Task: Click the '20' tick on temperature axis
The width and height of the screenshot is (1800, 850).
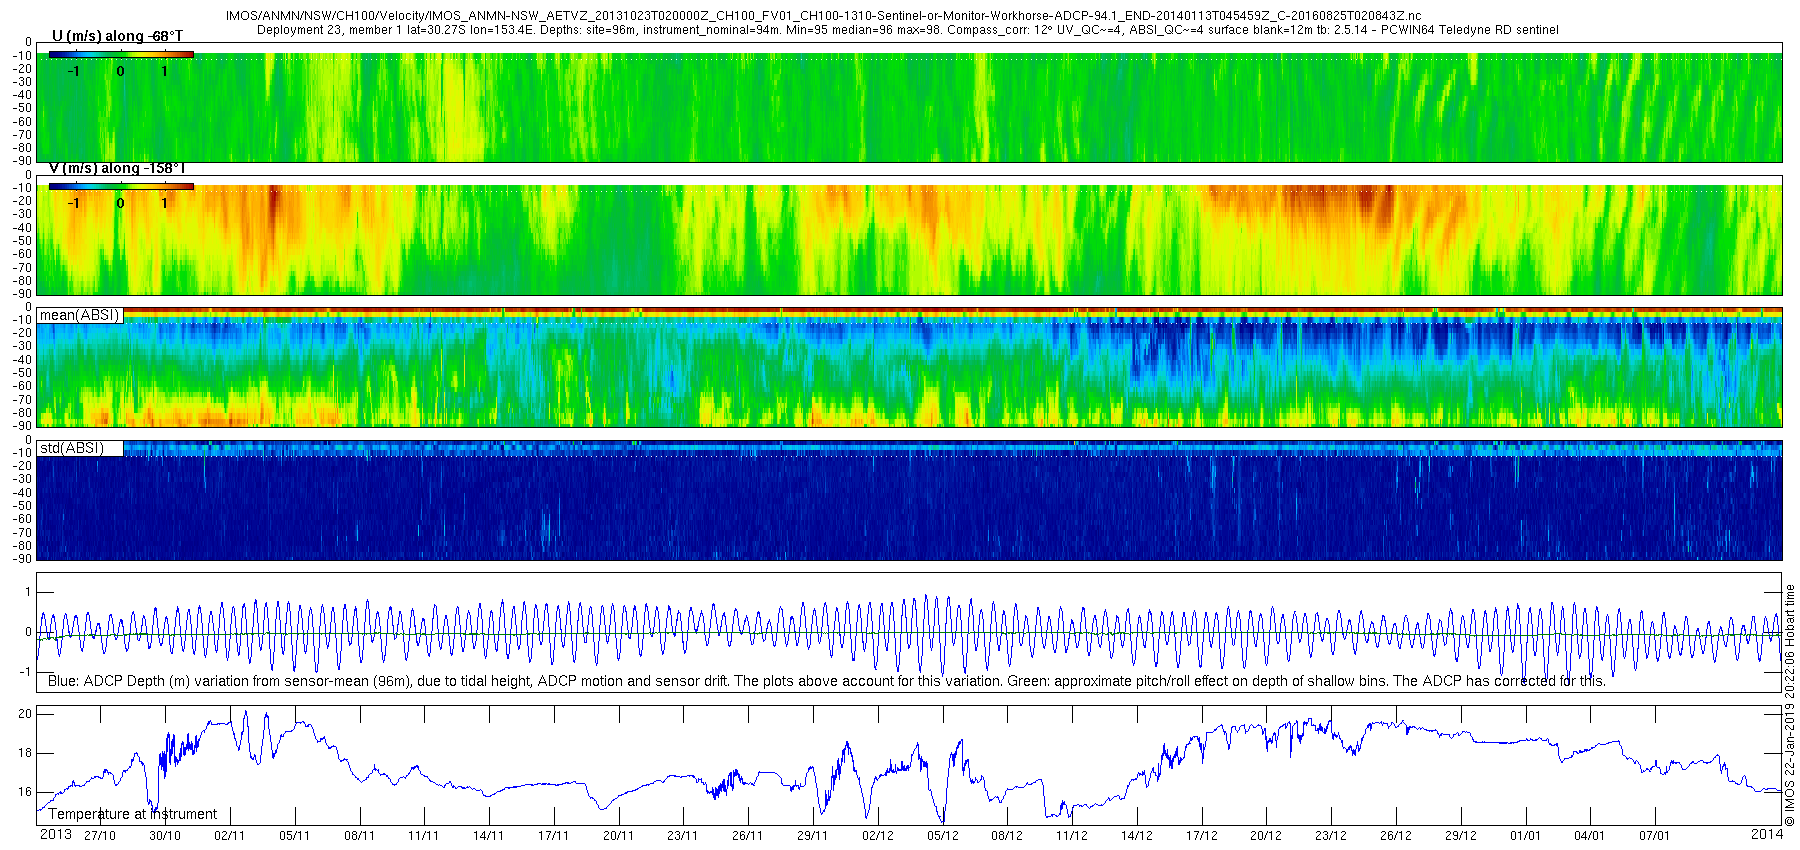Action: [x=26, y=714]
